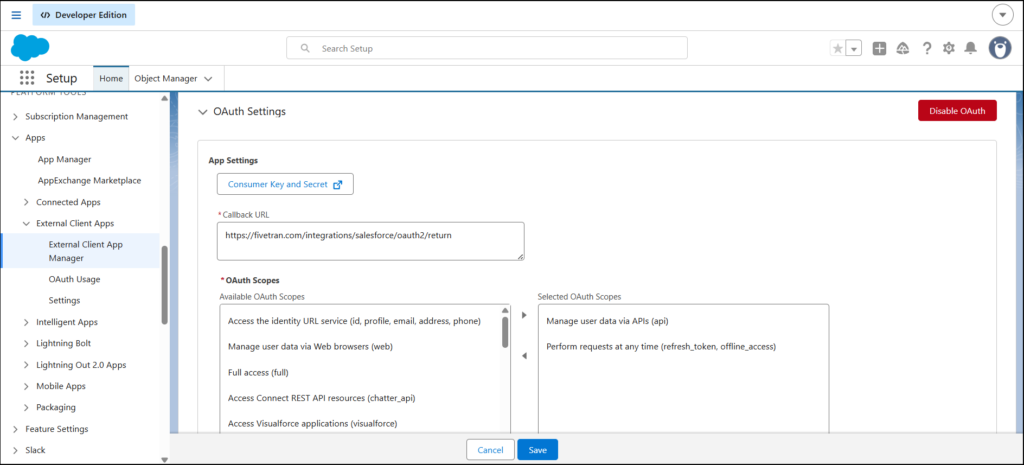1024x465 pixels.
Task: Click the favorites star icon
Action: tap(837, 48)
